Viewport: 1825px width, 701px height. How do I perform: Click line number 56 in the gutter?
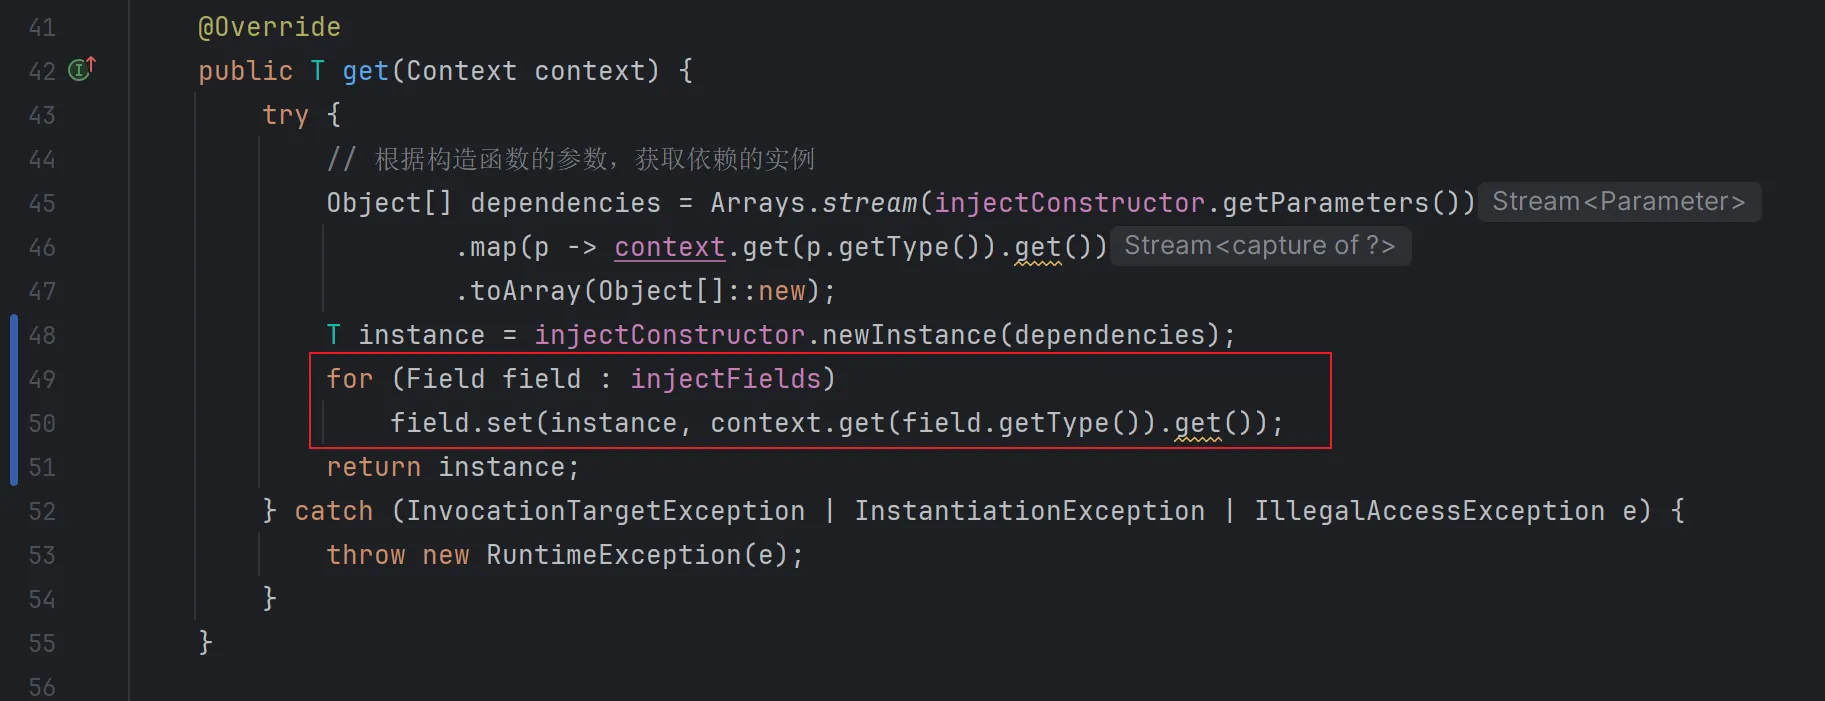click(42, 687)
